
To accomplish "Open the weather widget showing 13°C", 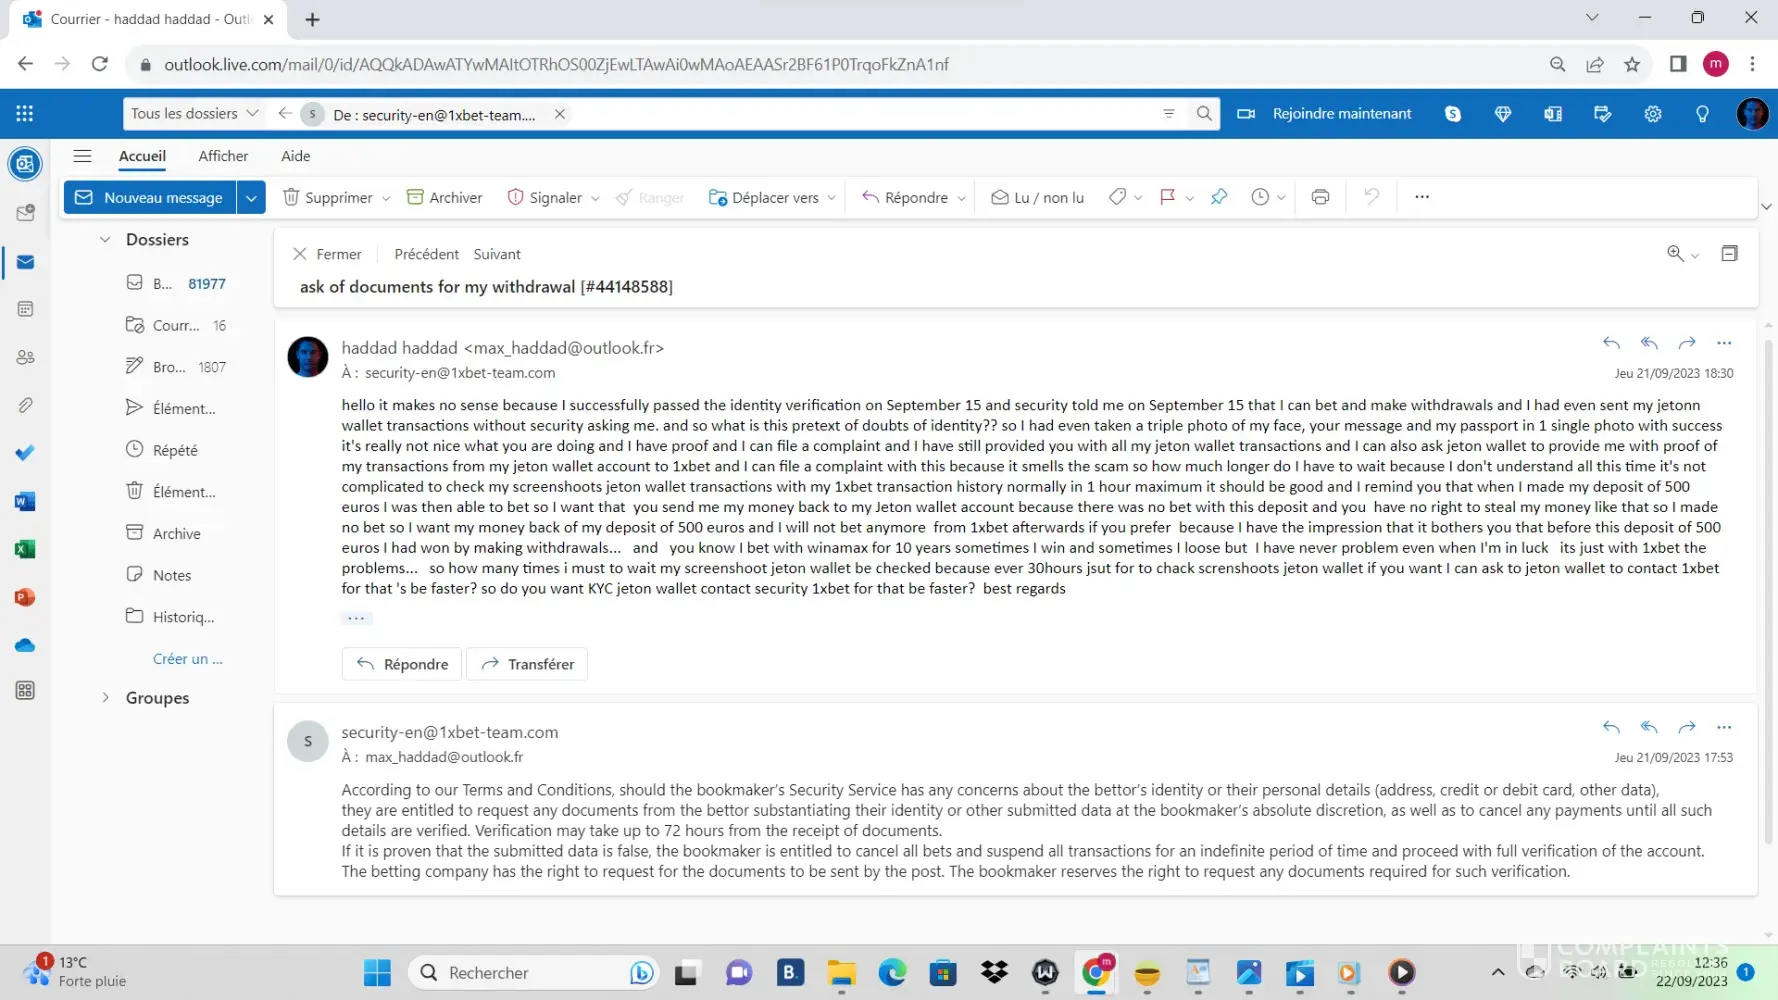I will tap(75, 971).
